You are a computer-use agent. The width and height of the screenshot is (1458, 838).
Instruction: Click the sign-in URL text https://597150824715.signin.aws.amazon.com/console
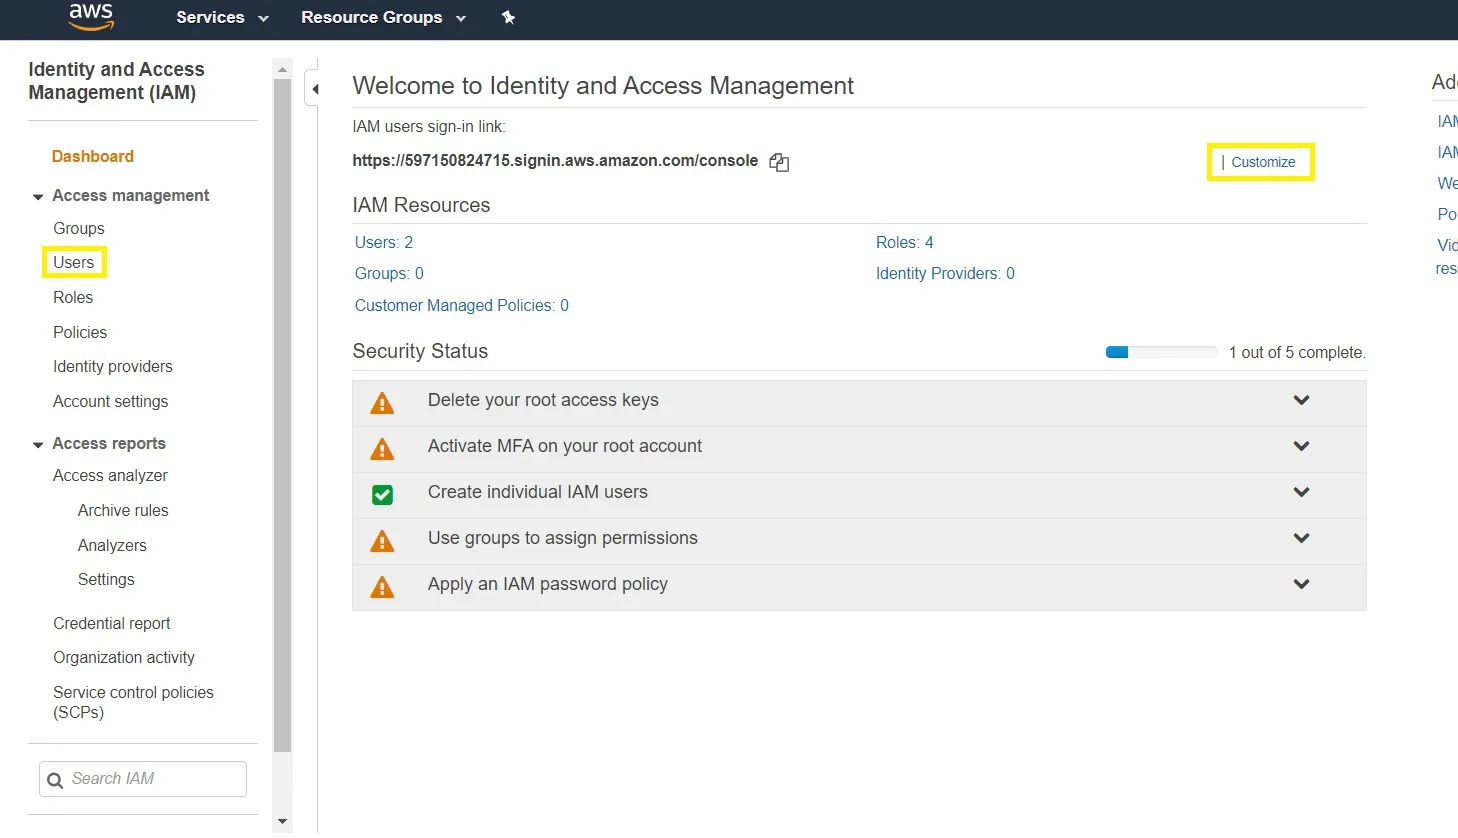pyautogui.click(x=555, y=161)
